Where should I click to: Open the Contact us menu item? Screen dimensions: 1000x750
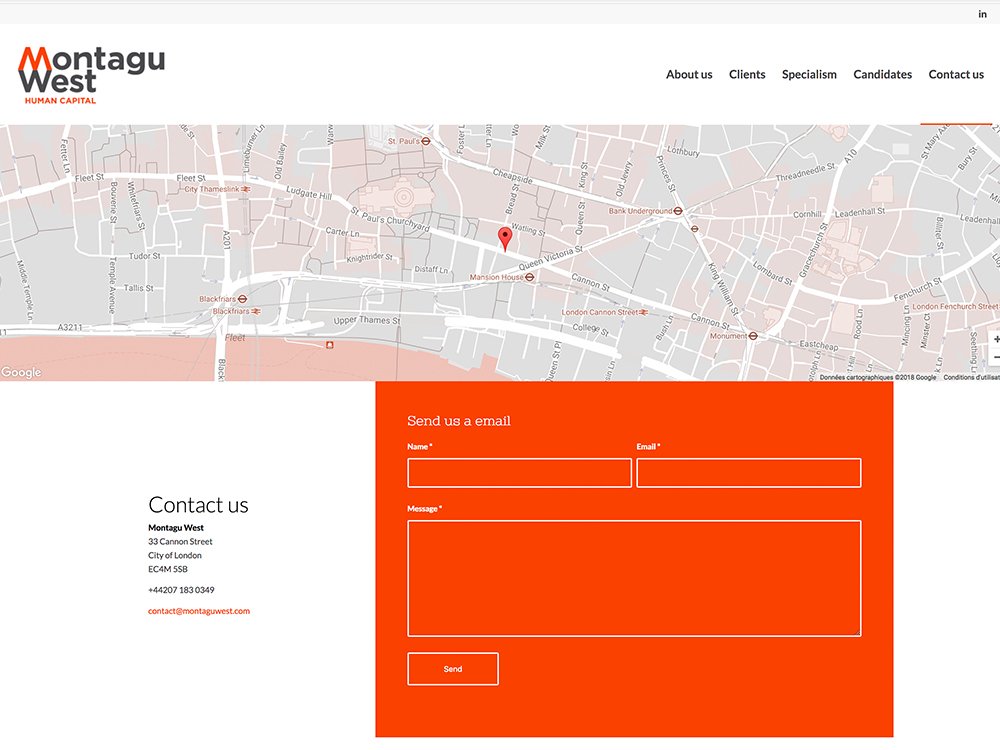[956, 75]
